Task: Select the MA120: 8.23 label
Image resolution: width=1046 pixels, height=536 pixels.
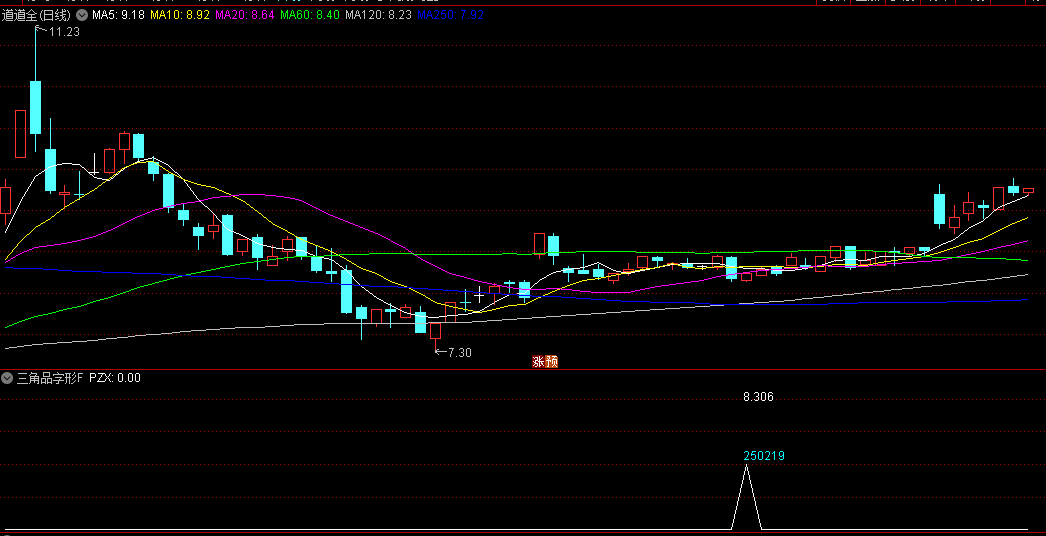Action: 378,15
